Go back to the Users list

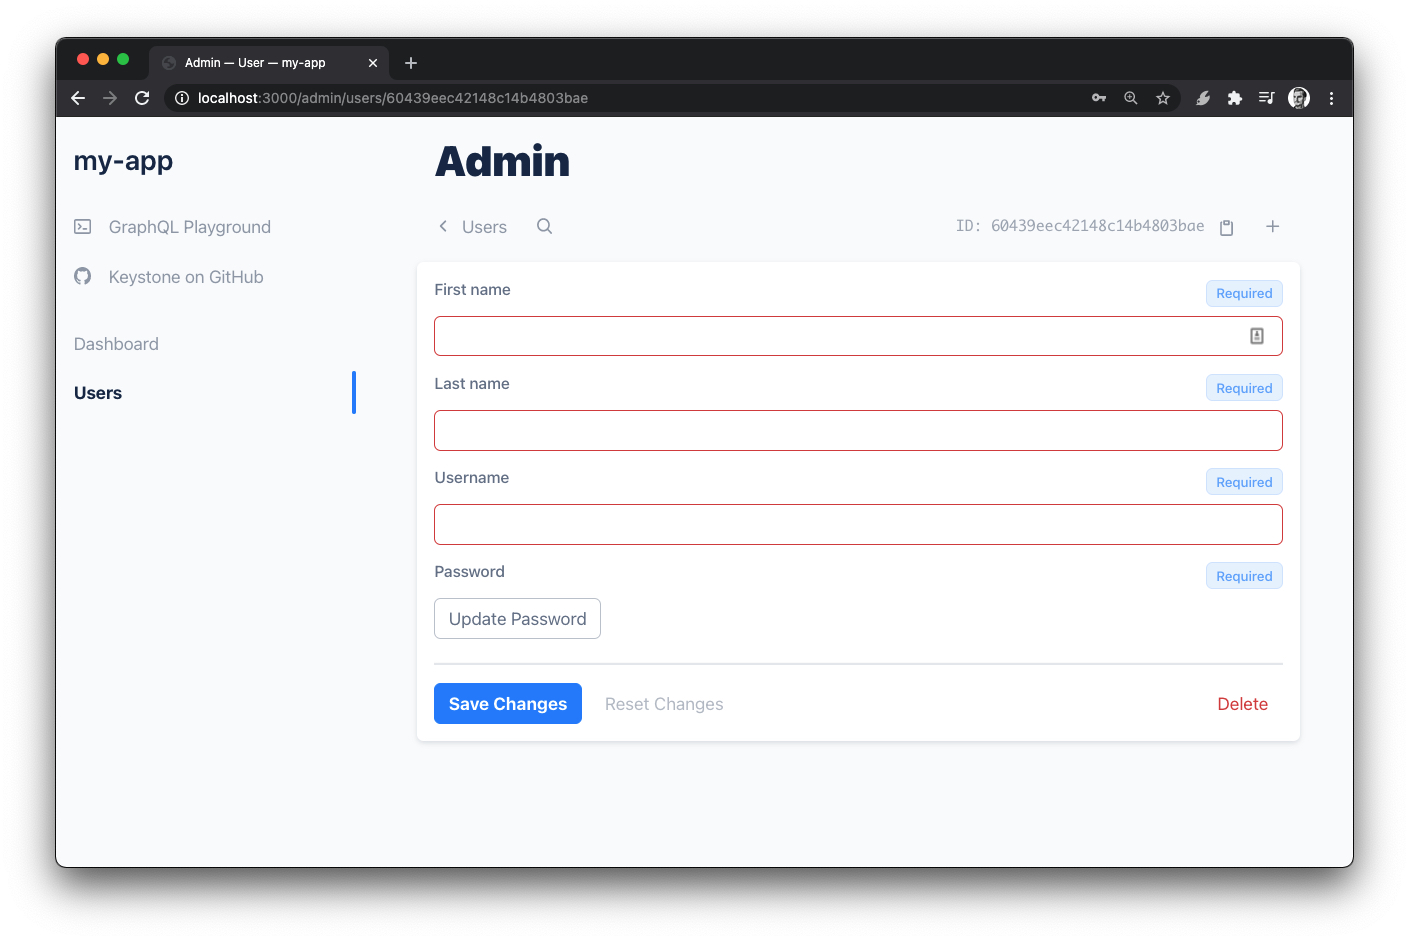coord(473,227)
